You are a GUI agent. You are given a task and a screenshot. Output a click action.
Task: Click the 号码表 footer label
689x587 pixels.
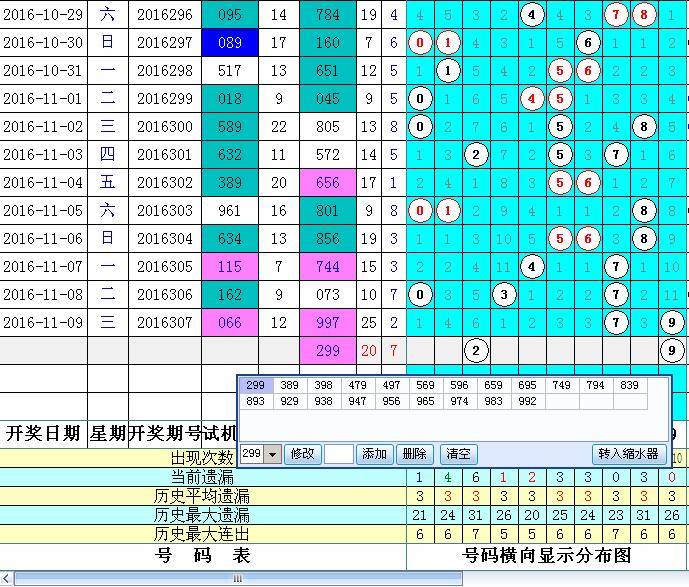[203, 556]
